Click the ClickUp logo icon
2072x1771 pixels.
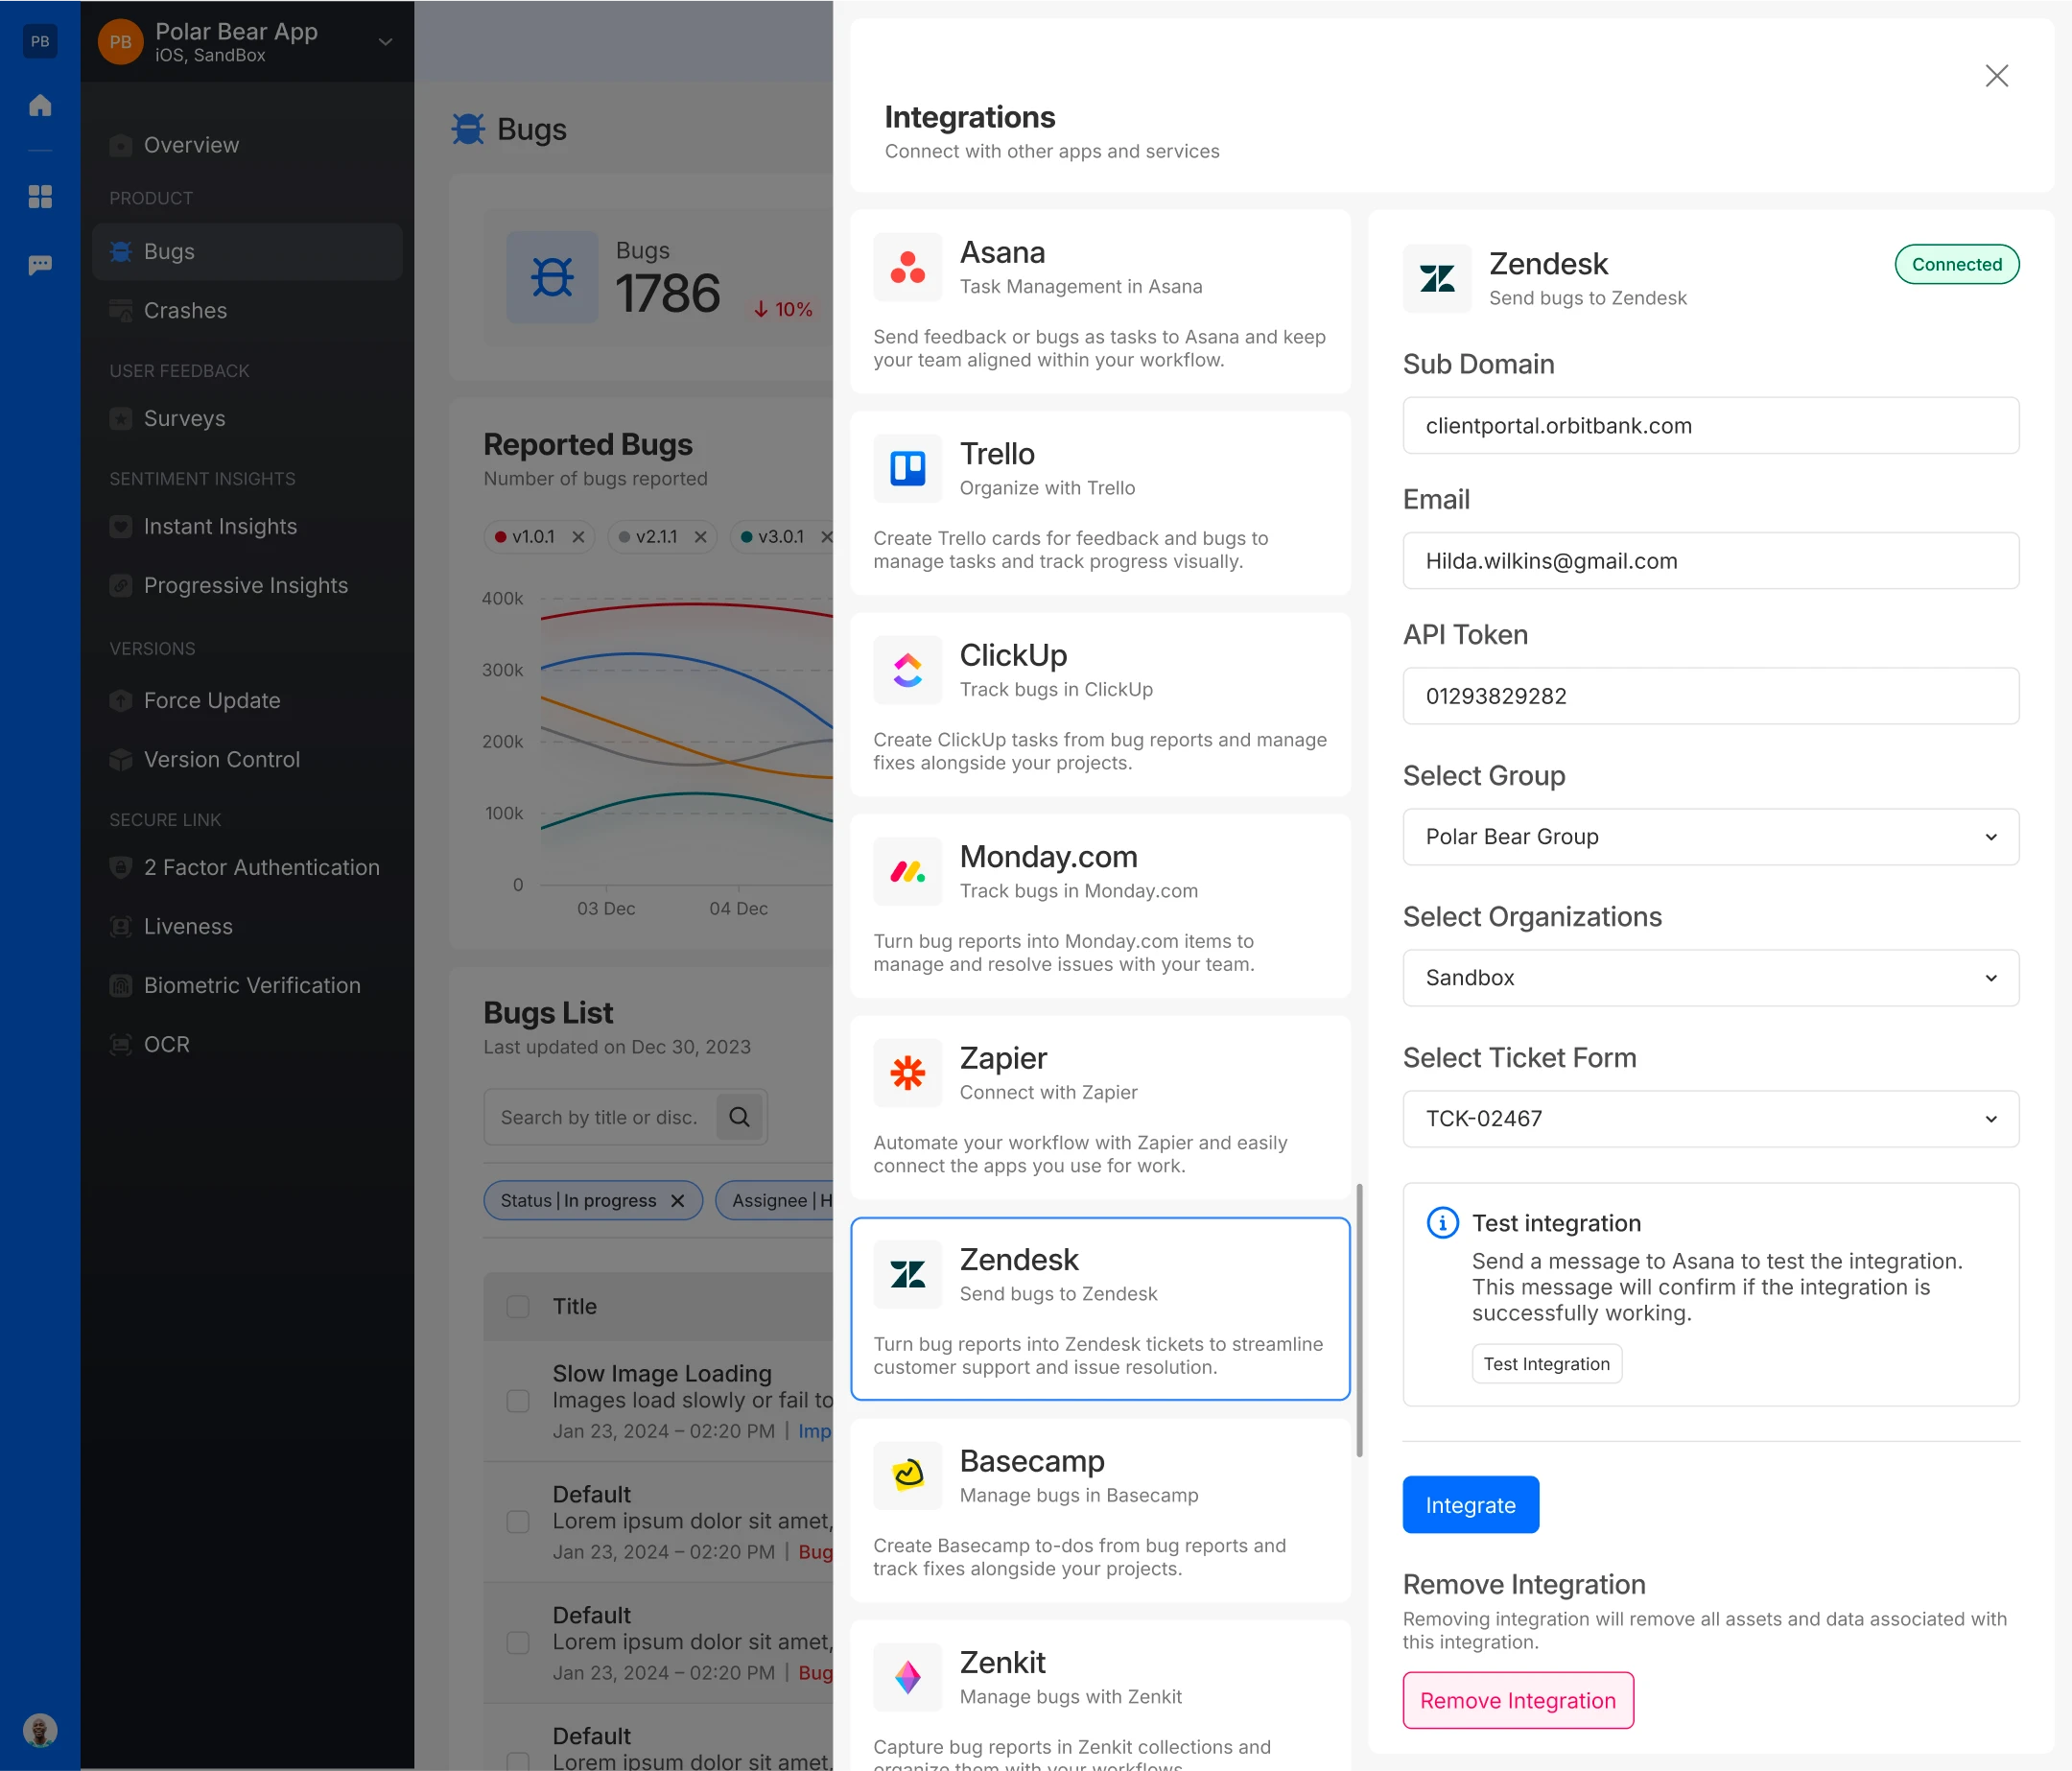tap(907, 669)
